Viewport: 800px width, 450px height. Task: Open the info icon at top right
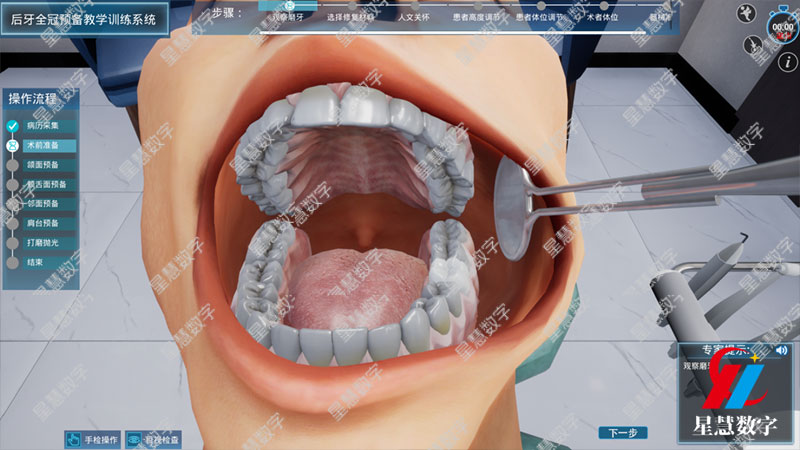pyautogui.click(x=782, y=61)
